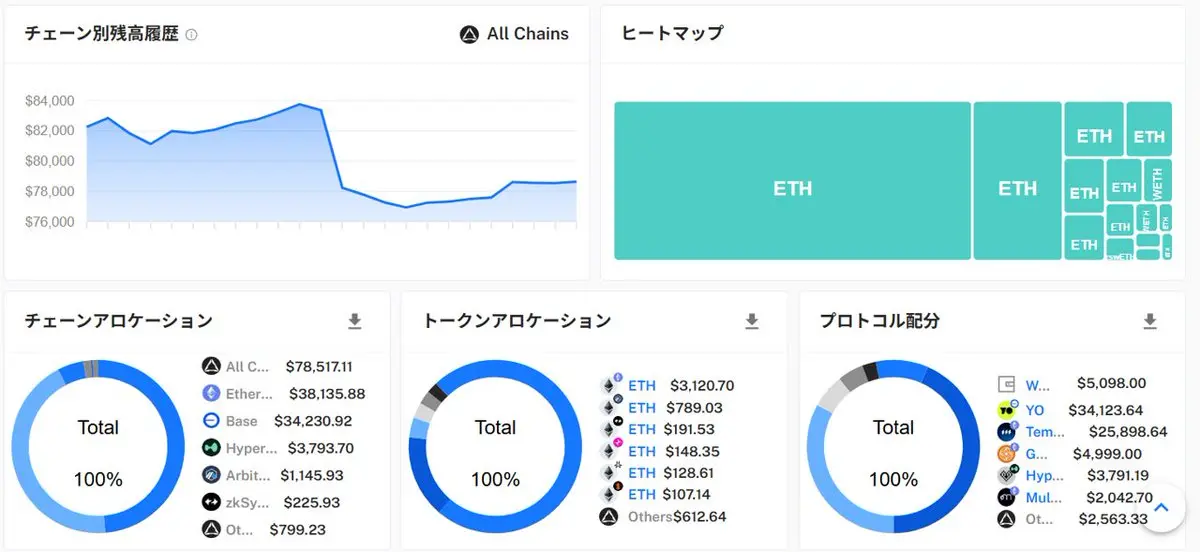This screenshot has width=1200, height=552.
Task: Click the zkSync chain icon
Action: pos(211,502)
